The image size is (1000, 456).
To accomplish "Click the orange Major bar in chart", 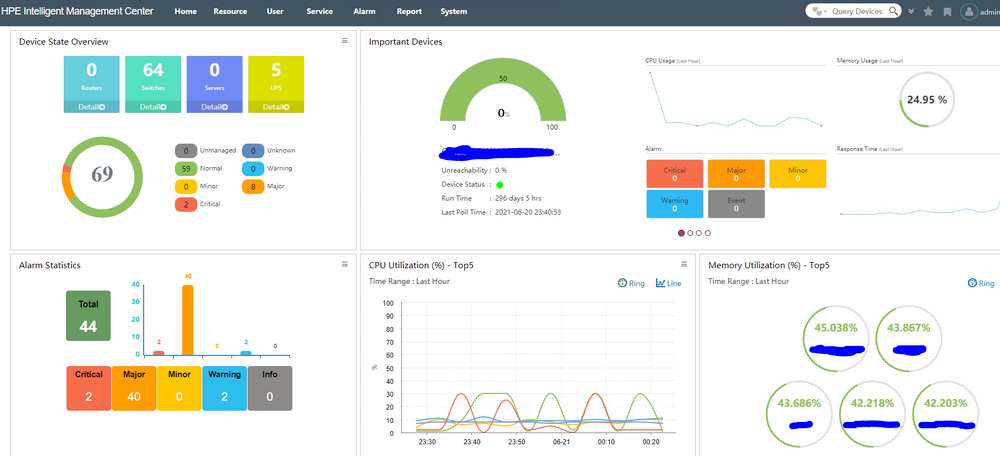I will (x=188, y=320).
